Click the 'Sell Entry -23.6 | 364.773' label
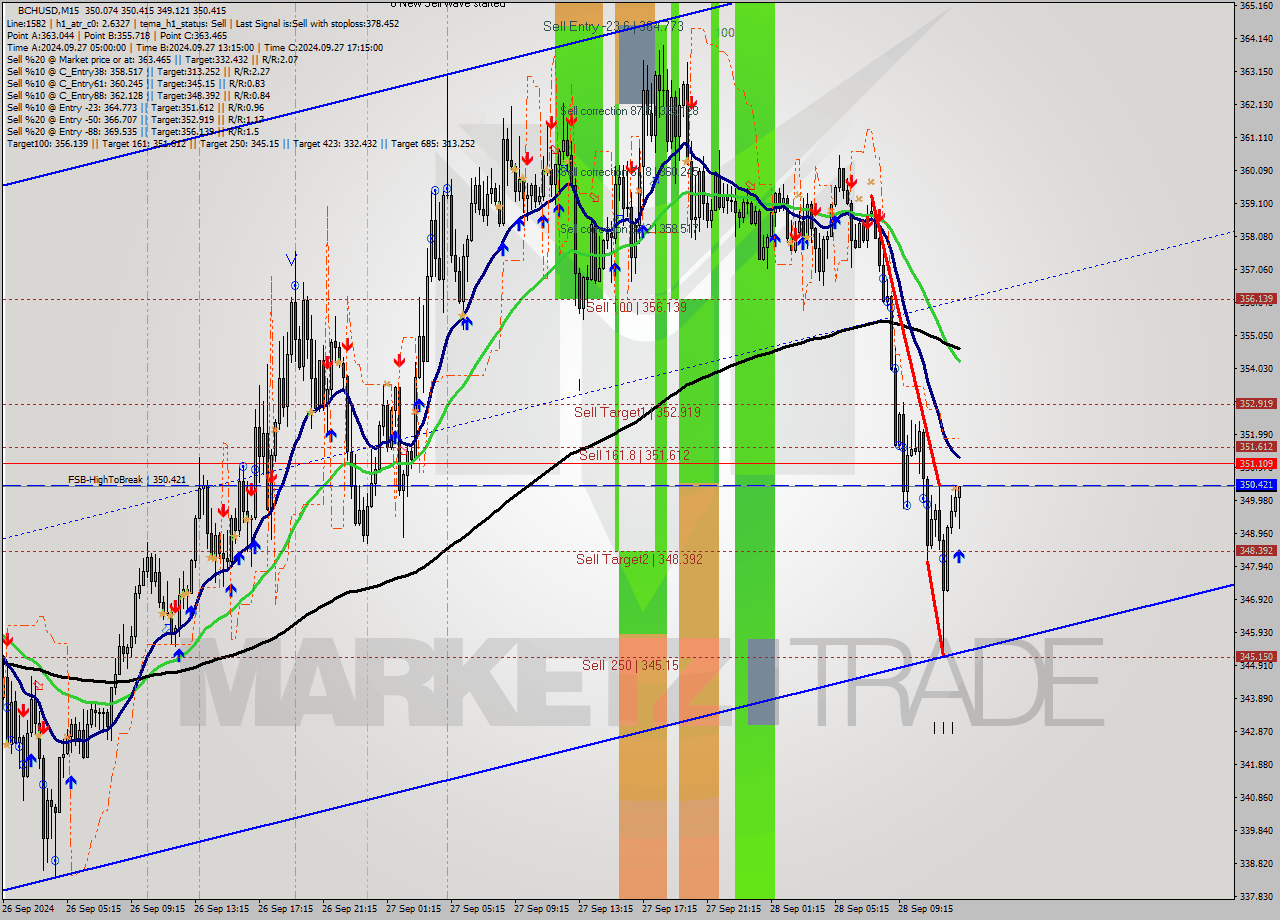The height and width of the screenshot is (920, 1280). 613,27
